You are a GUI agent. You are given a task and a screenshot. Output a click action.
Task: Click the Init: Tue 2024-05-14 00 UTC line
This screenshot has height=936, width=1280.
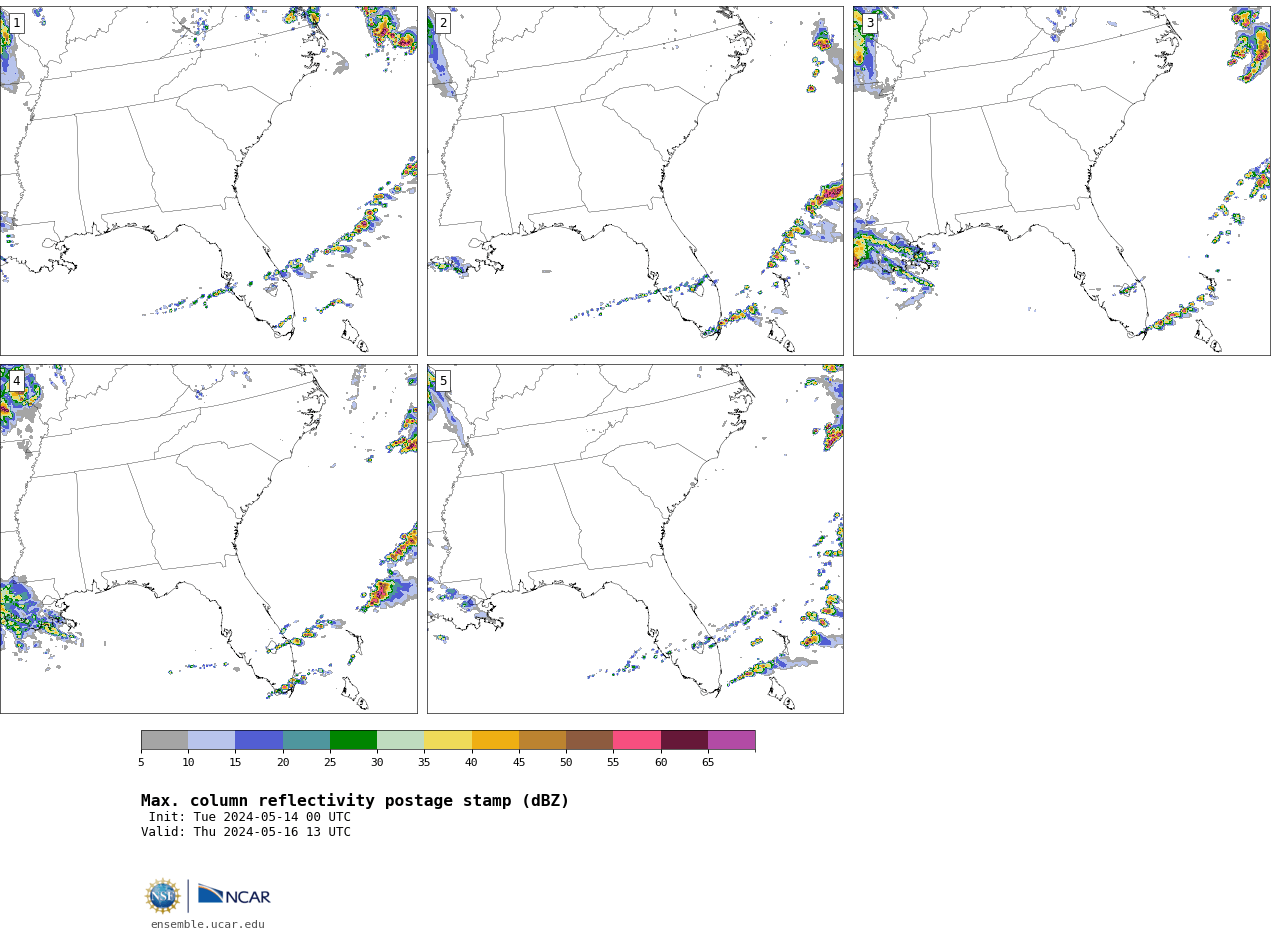[x=250, y=817]
